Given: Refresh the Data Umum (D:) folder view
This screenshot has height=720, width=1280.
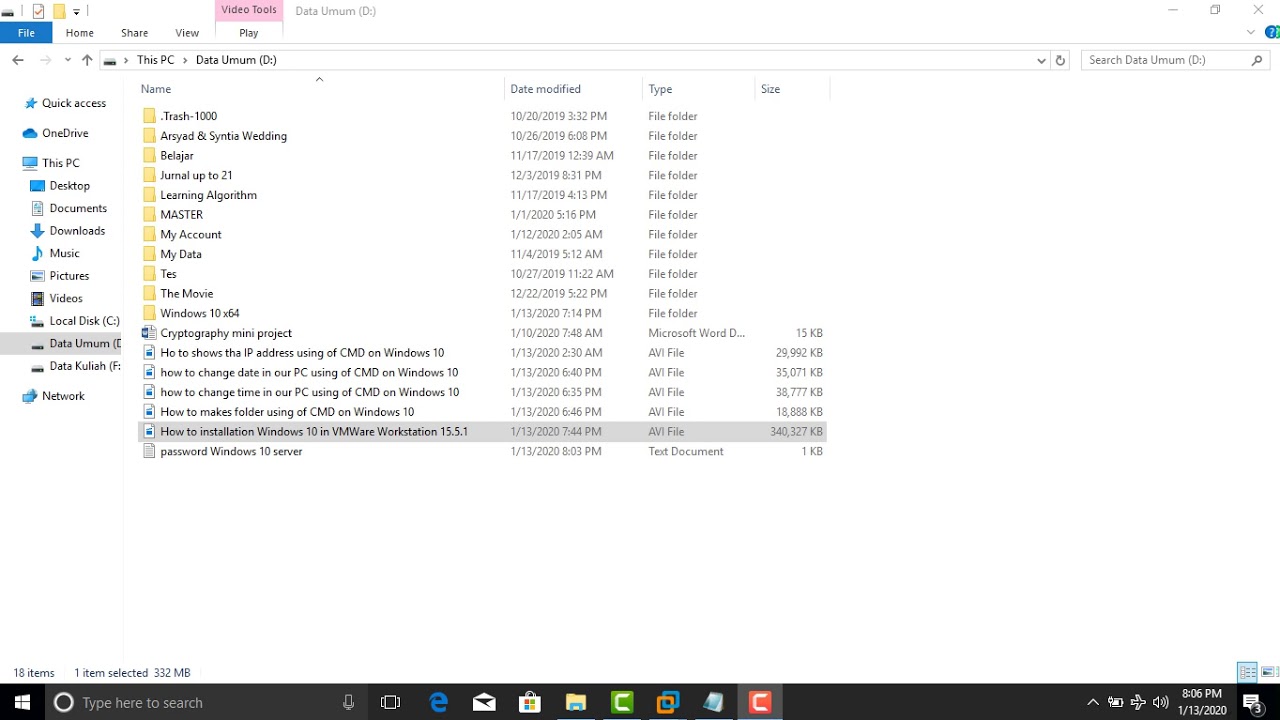Looking at the screenshot, I should 1061,60.
